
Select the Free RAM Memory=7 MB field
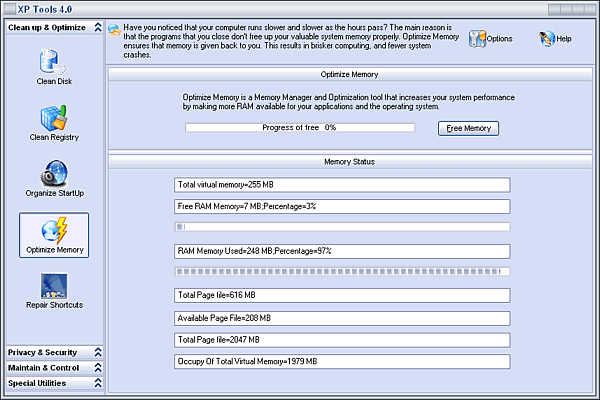pos(342,206)
